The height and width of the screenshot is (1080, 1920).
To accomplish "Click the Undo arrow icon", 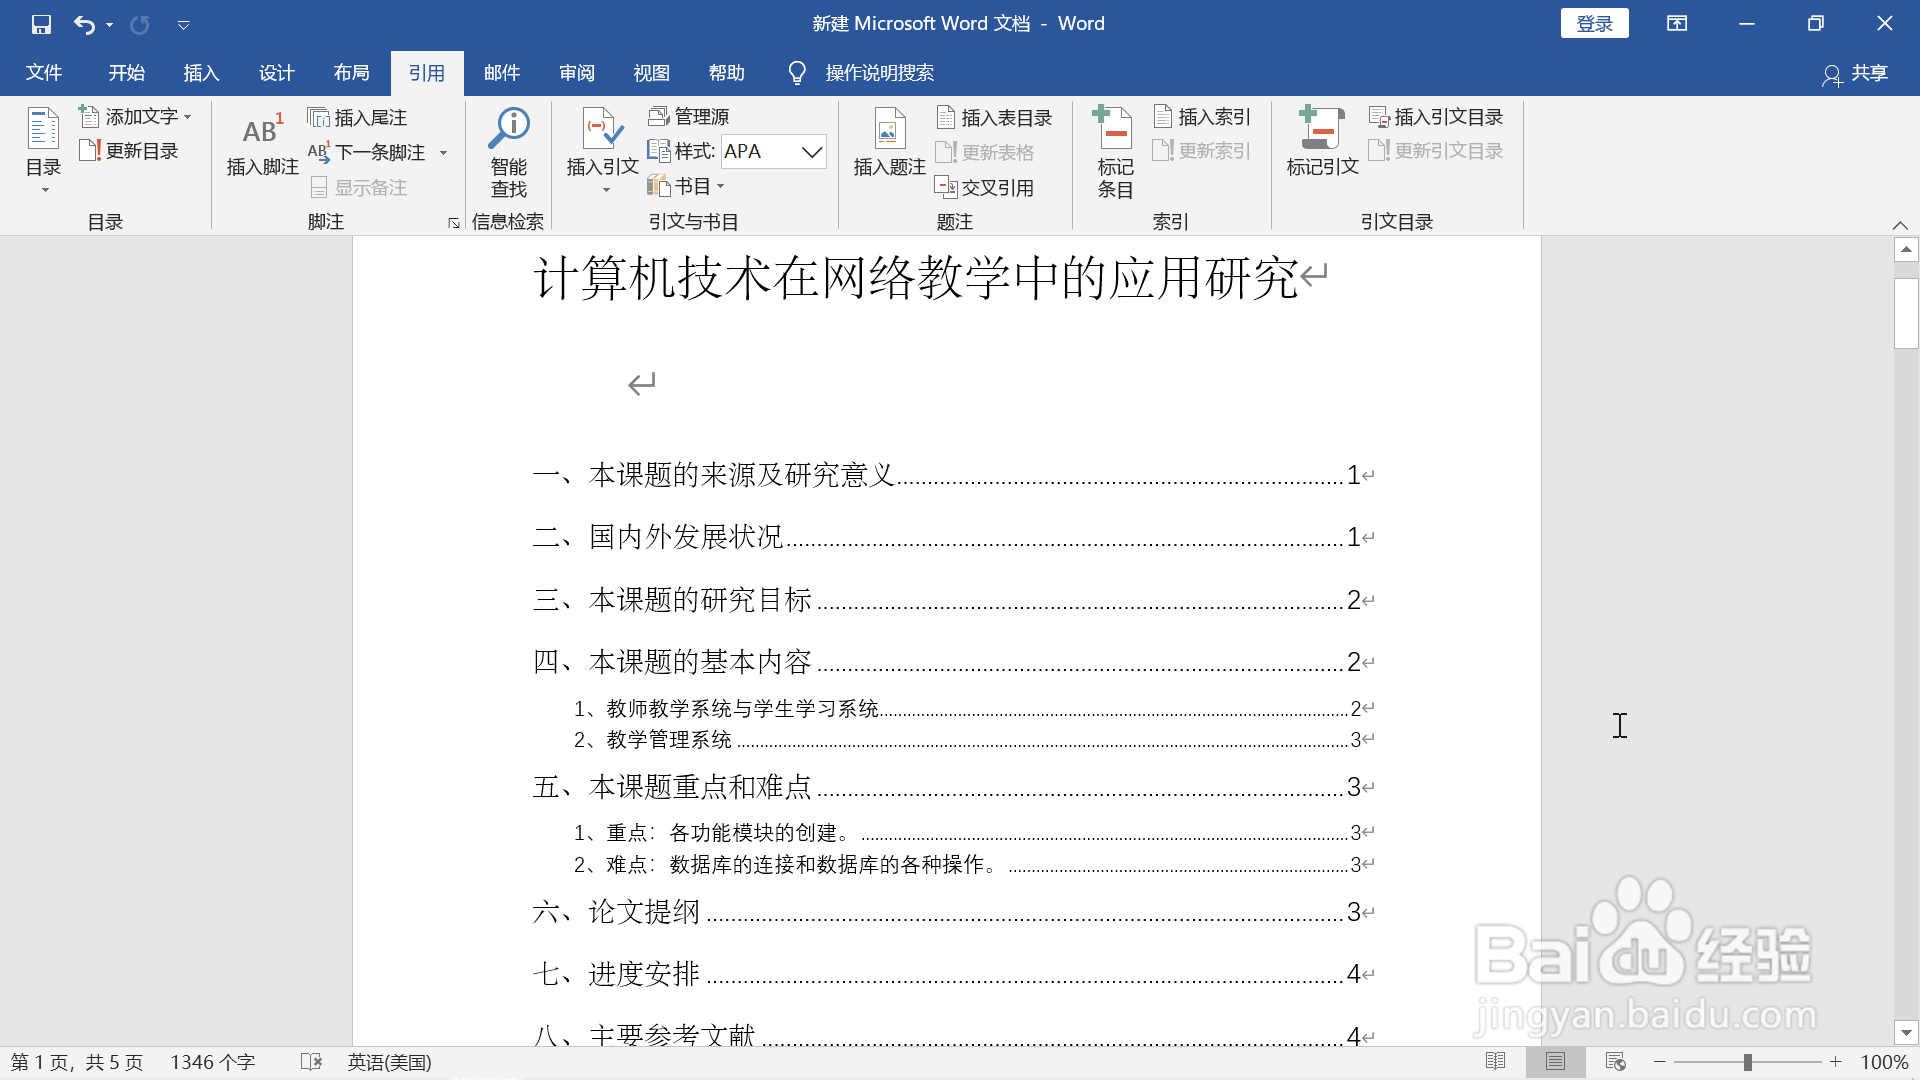I will pos(84,24).
